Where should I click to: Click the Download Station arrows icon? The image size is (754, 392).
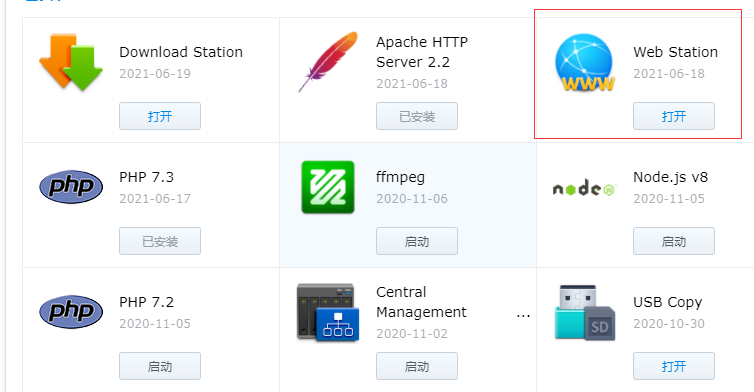tap(71, 62)
